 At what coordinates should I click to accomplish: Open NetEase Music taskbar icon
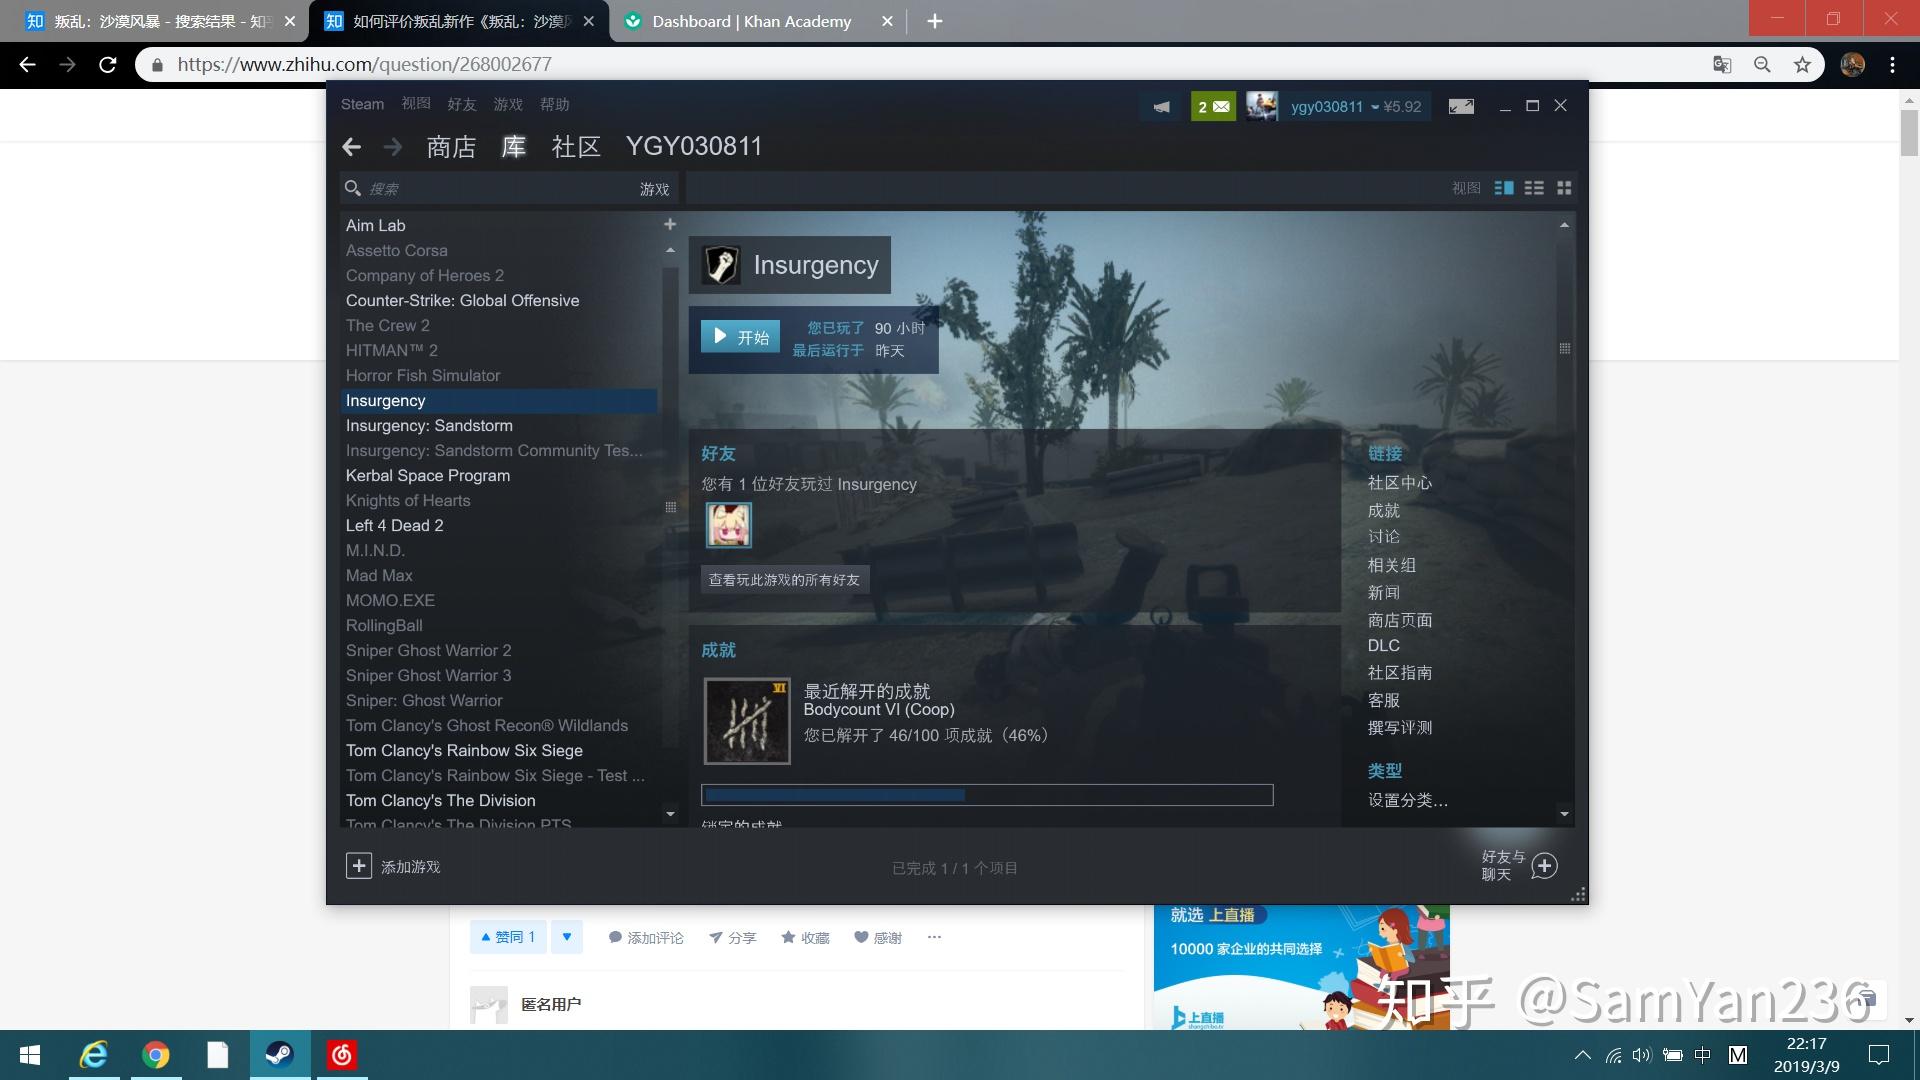point(342,1055)
